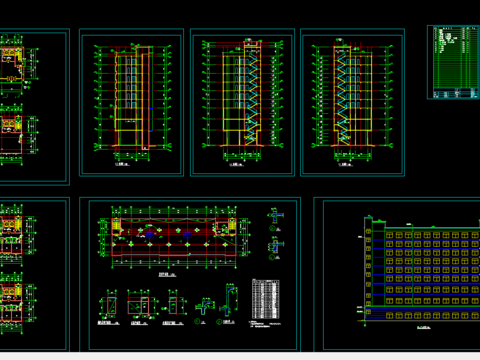Click the white schedule table on roof plan sheet
Screen dimensions: 480x360
click(265, 299)
